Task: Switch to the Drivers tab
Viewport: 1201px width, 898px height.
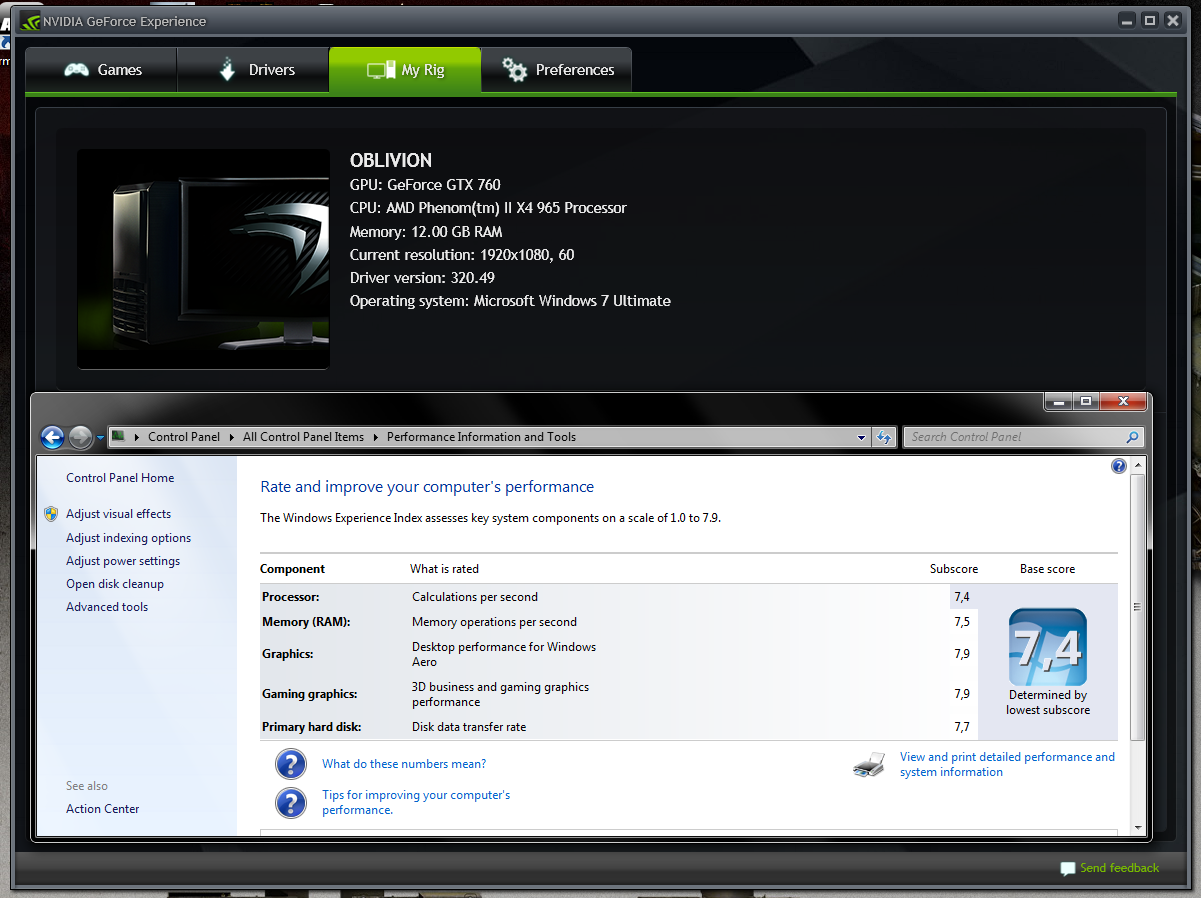Action: tap(253, 70)
